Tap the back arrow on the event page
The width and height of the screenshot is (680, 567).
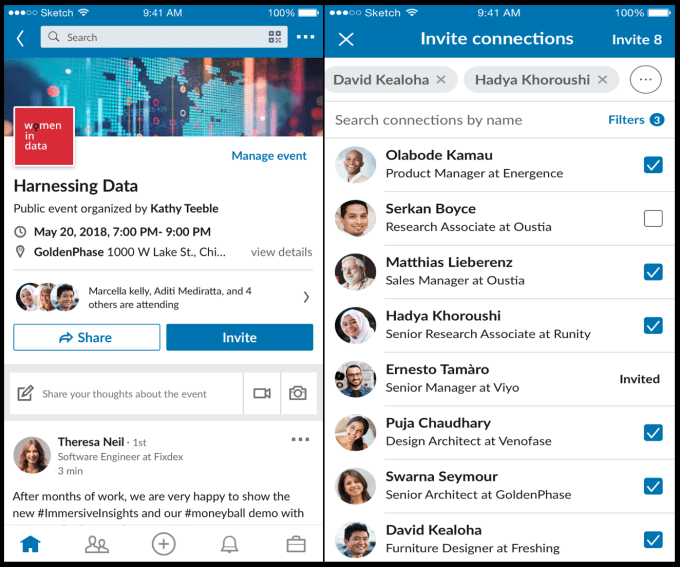coord(20,38)
